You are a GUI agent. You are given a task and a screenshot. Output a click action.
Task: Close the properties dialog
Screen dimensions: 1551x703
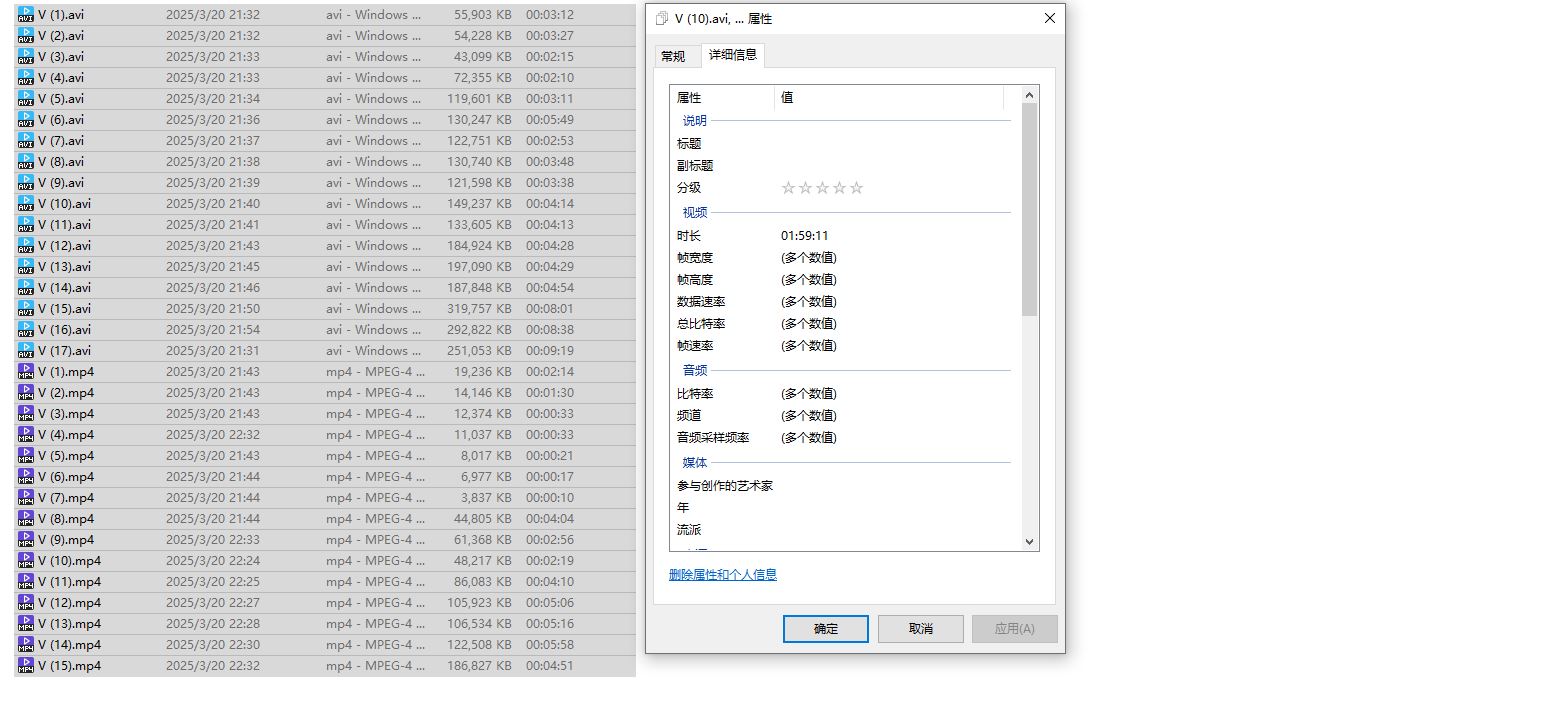tap(1049, 19)
